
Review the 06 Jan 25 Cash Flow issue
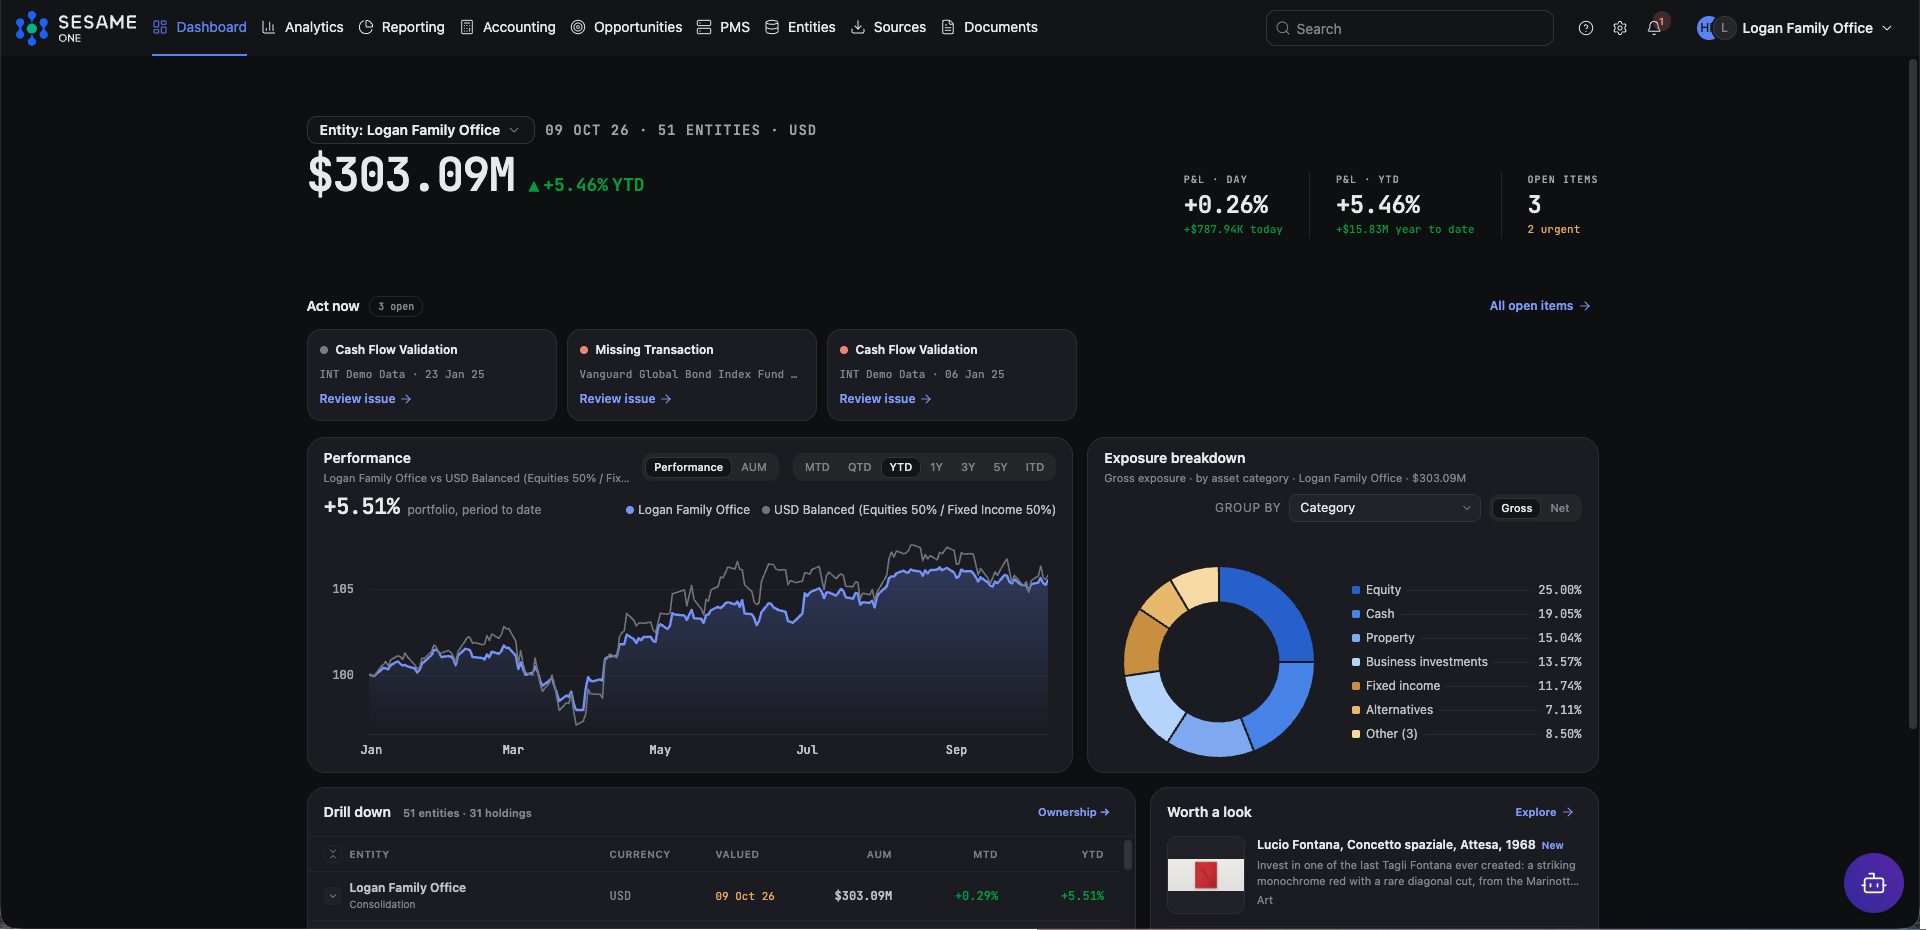(885, 399)
